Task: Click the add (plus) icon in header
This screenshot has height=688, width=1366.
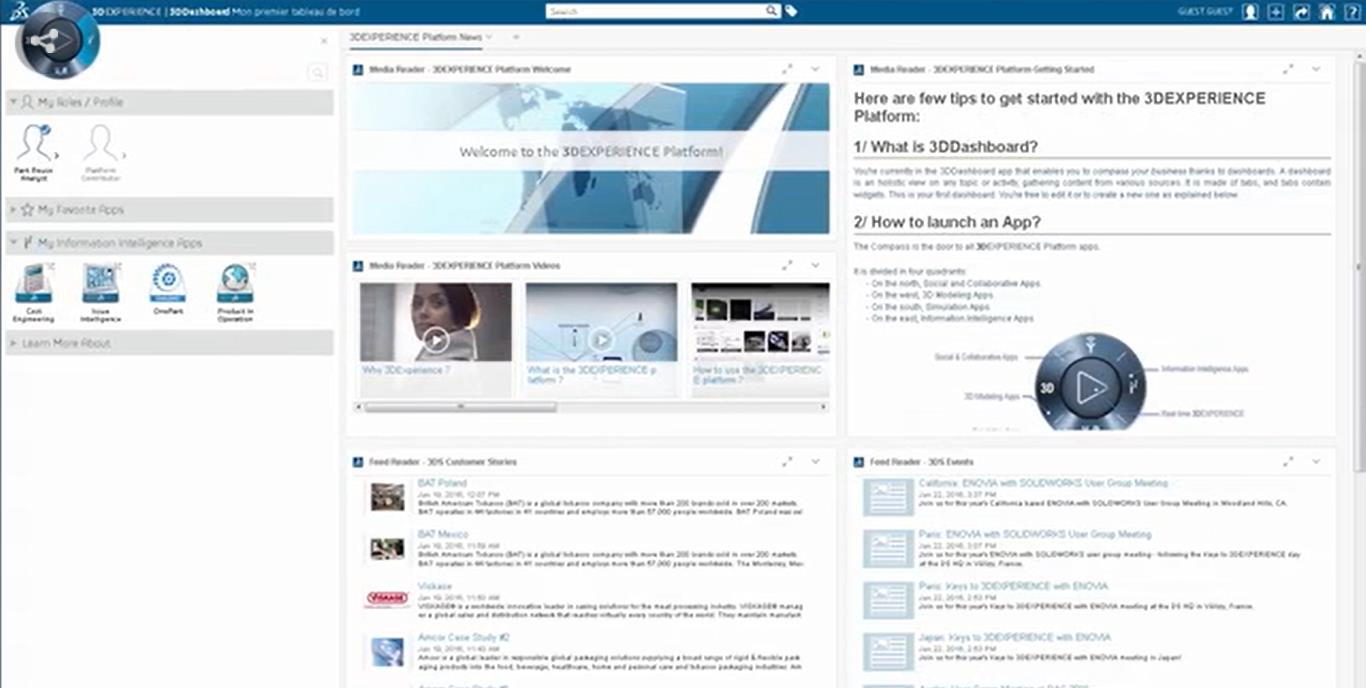Action: (x=1275, y=11)
